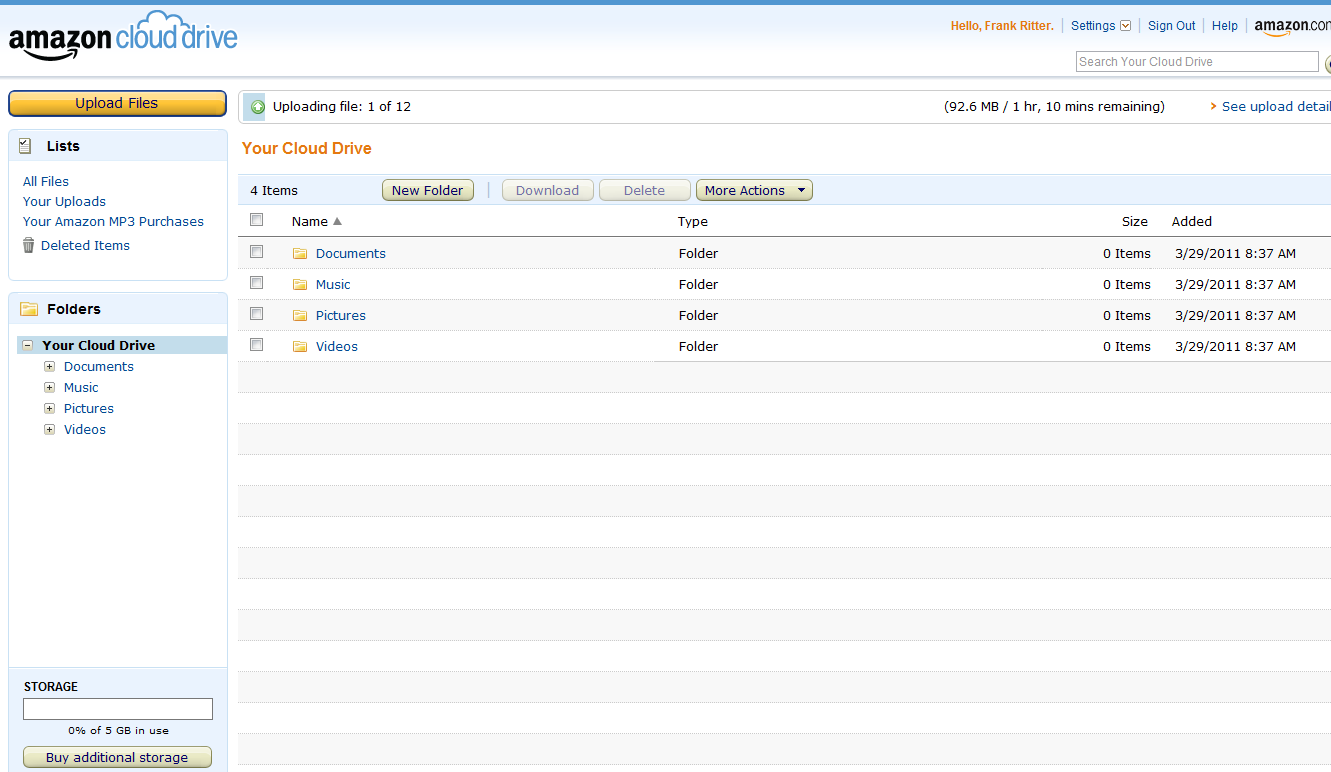Click the '0% of 5 GB in use' text
This screenshot has height=772, width=1331.
click(x=118, y=731)
